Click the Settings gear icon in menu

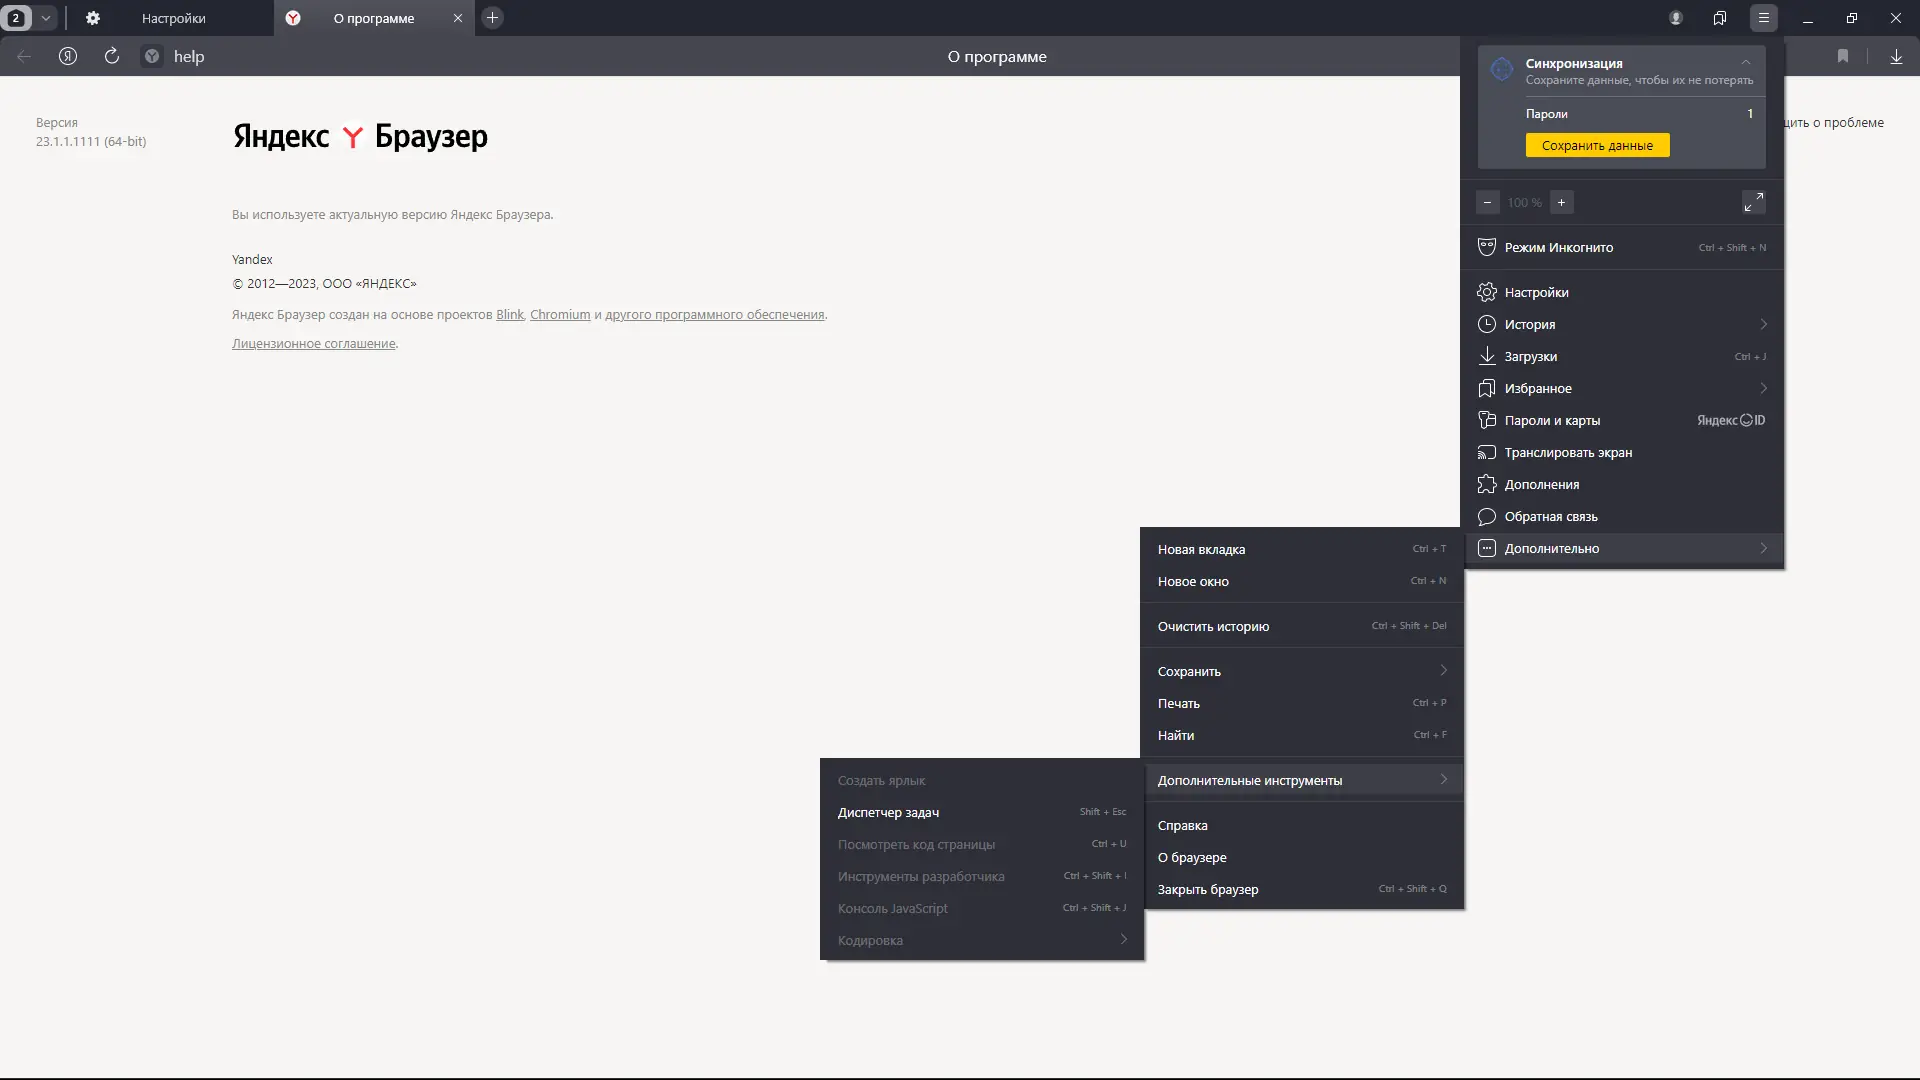1487,292
